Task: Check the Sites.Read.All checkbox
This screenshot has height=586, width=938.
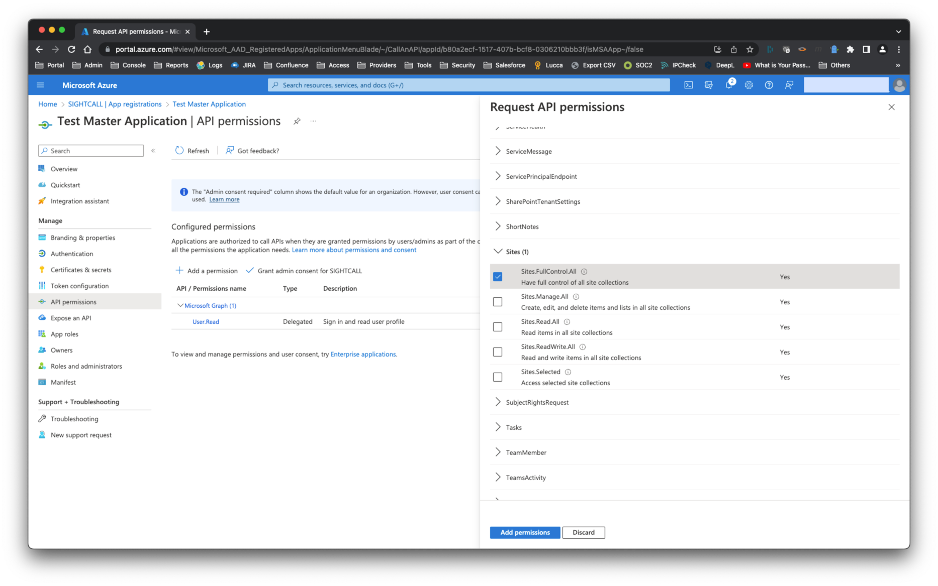Action: pyautogui.click(x=498, y=327)
